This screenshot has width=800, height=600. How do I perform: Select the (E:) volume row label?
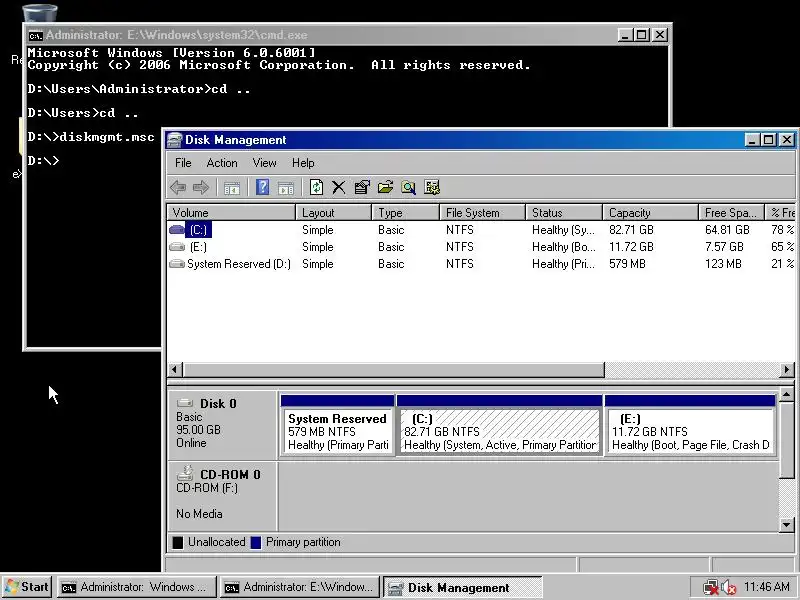[198, 247]
